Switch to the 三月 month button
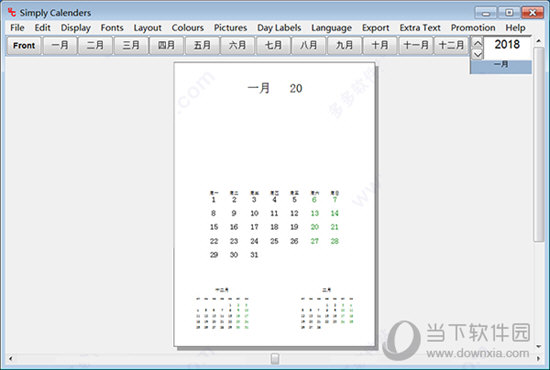The image size is (550, 370). 131,46
